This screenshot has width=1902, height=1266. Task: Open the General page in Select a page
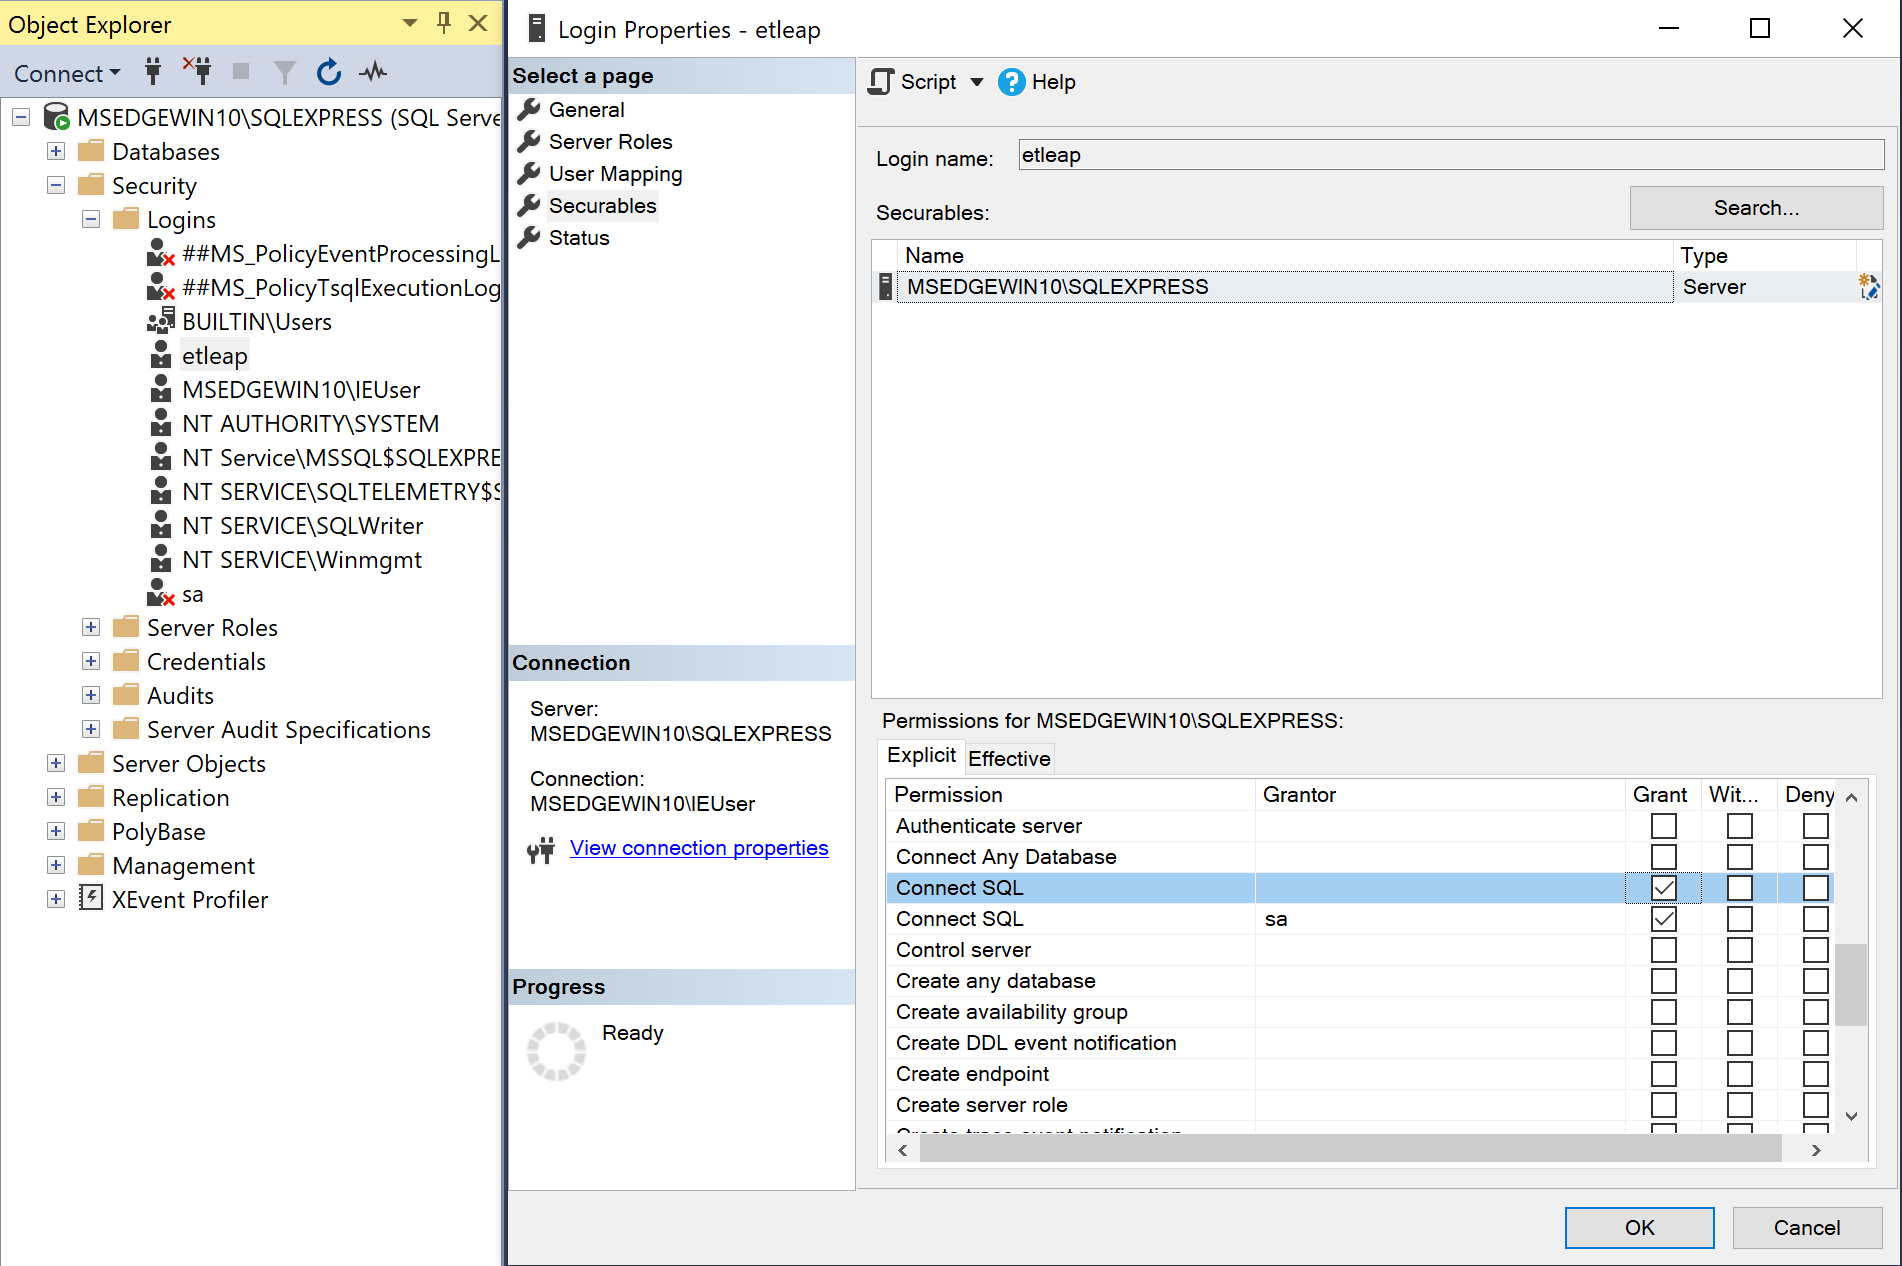point(586,109)
